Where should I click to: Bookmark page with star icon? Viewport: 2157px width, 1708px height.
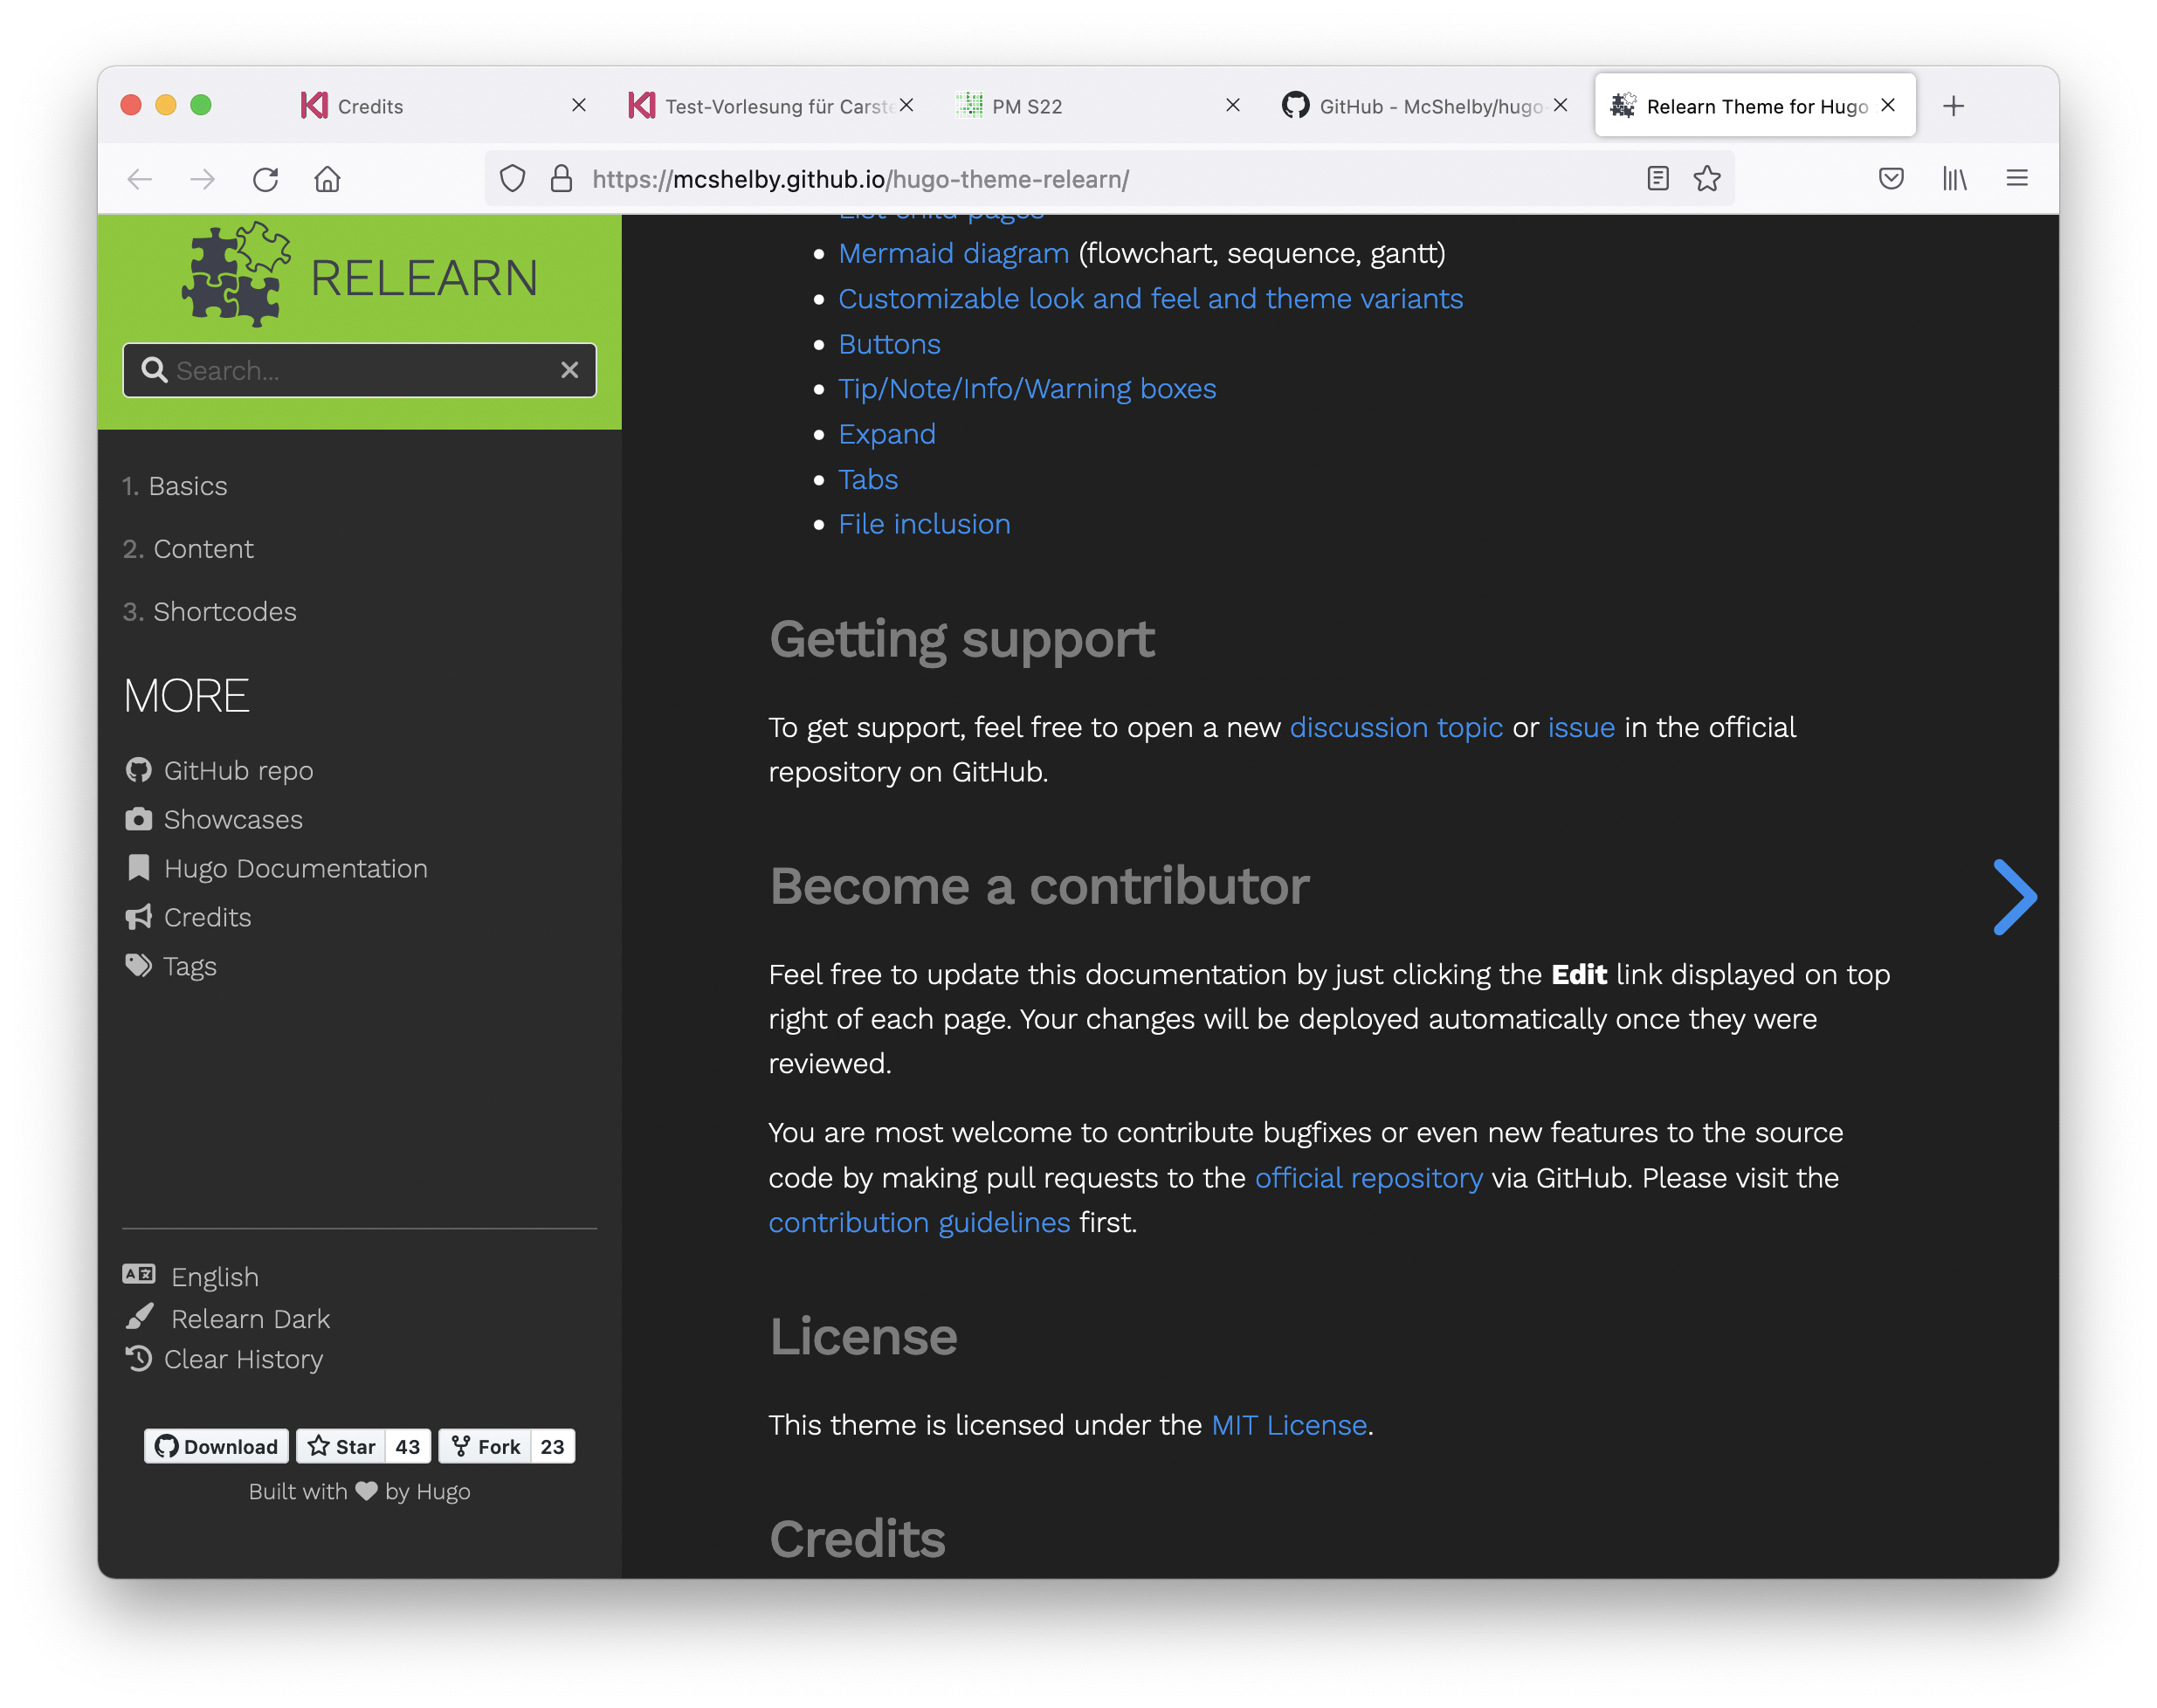[1706, 179]
